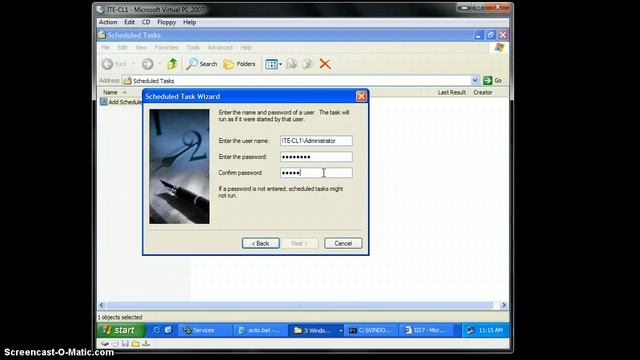
Task: Open the Virtual PC Help menu
Action: pyautogui.click(x=189, y=22)
